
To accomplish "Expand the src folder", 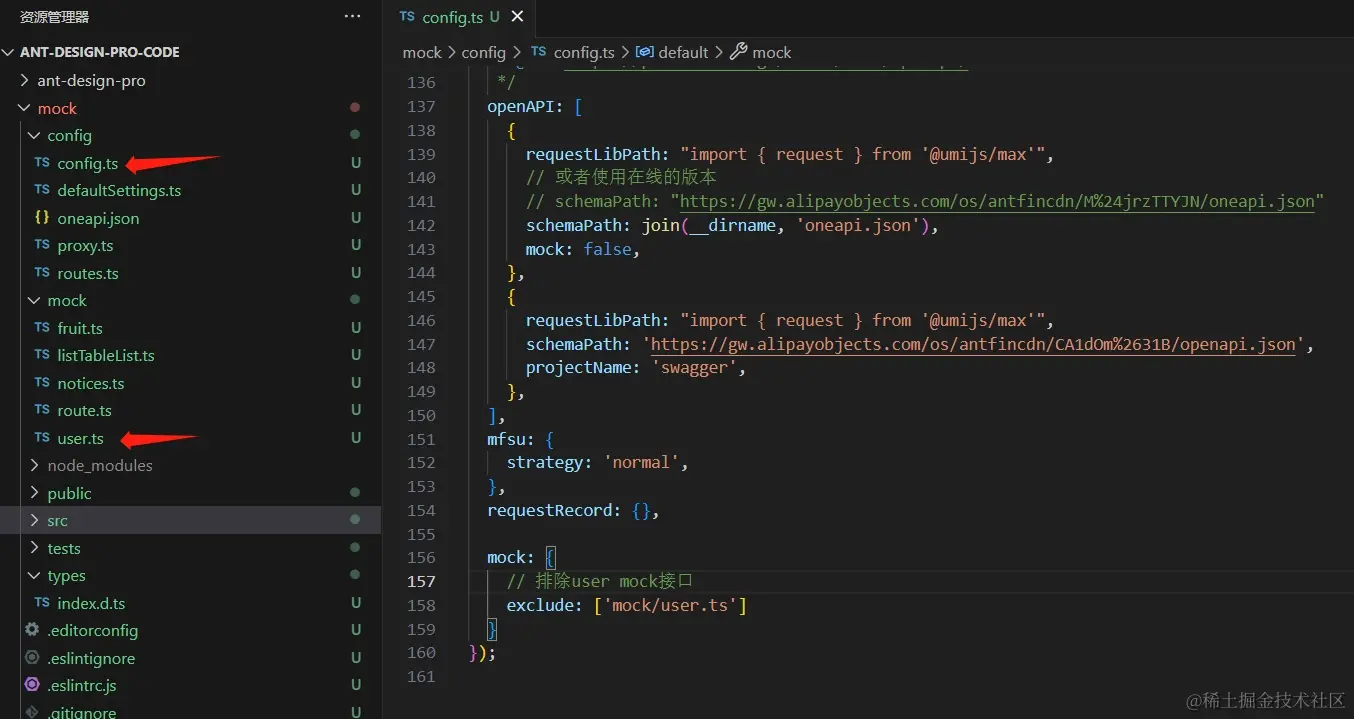I will 35,520.
